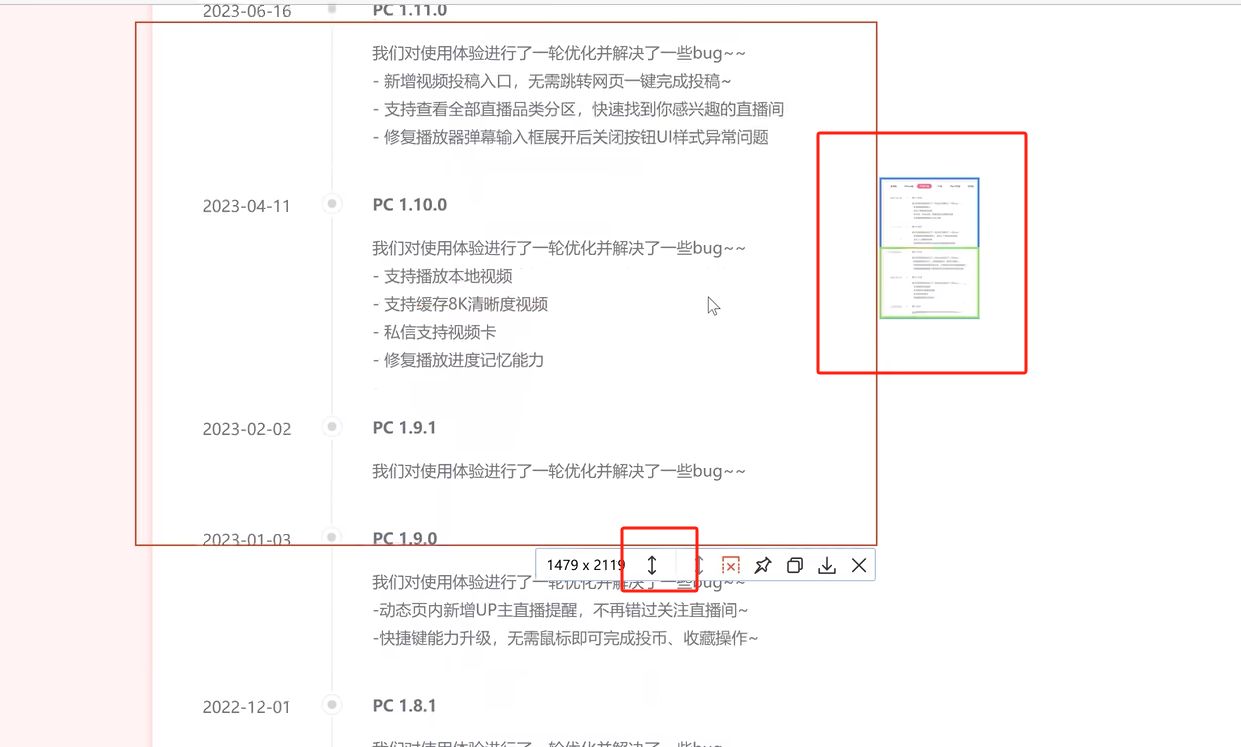This screenshot has height=747, width=1241.
Task: Click the timeline dot beside 2022-12-01
Action: coord(331,704)
